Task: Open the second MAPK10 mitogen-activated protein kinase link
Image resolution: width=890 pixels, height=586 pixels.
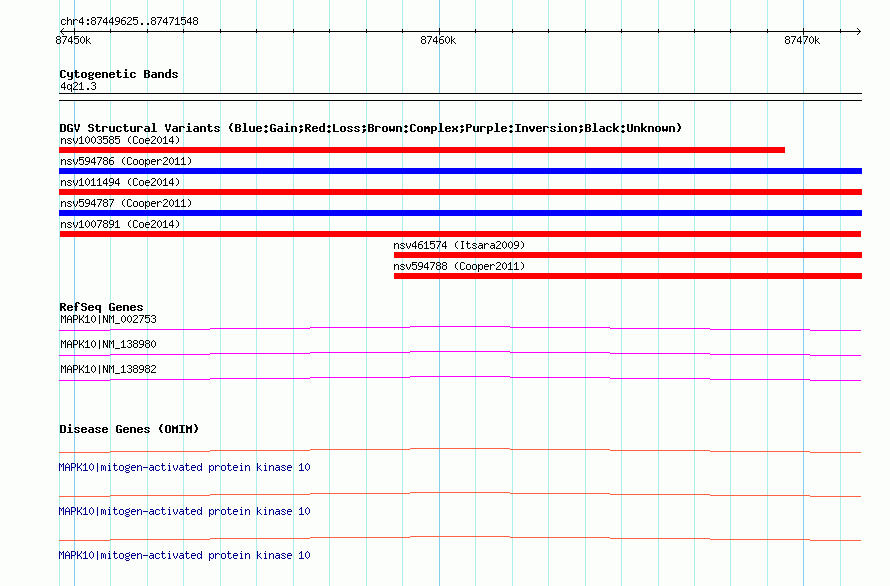Action: click(184, 511)
